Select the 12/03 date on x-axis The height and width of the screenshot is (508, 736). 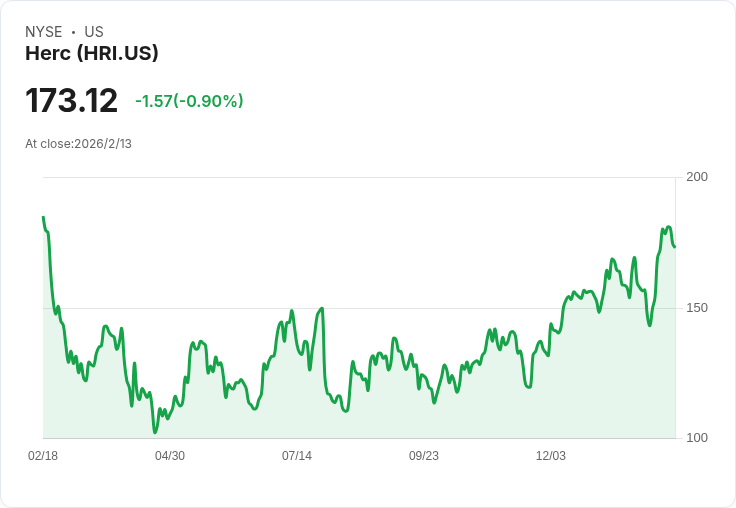coord(551,456)
